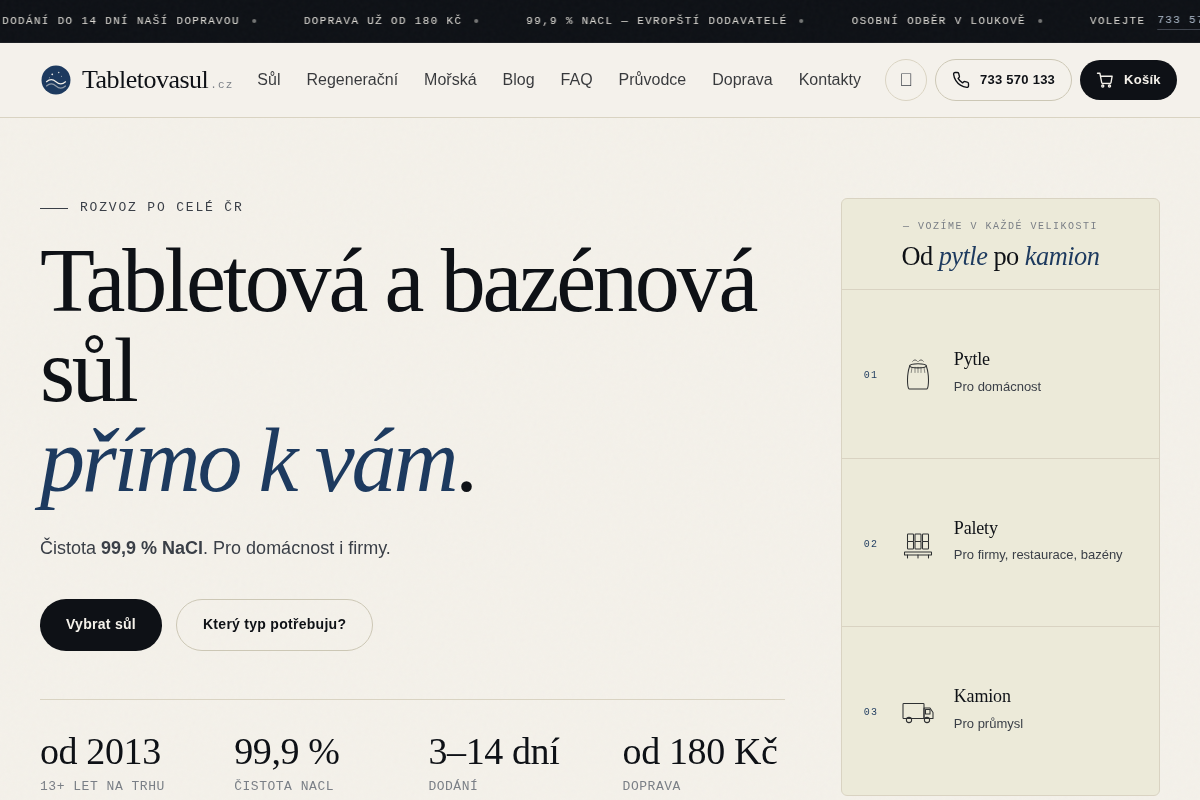Go to the Doprava page
Viewport: 1200px width, 800px height.
click(742, 80)
